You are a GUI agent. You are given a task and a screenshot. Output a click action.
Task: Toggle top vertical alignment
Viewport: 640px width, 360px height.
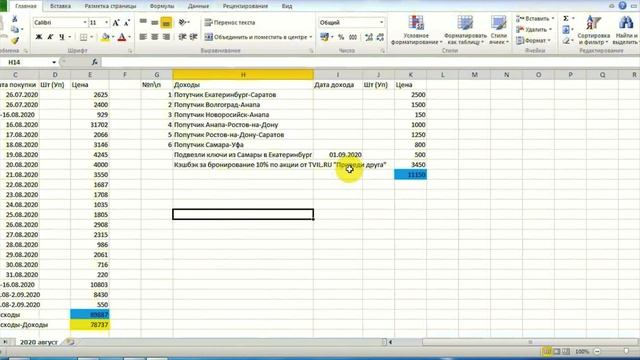pyautogui.click(x=143, y=22)
